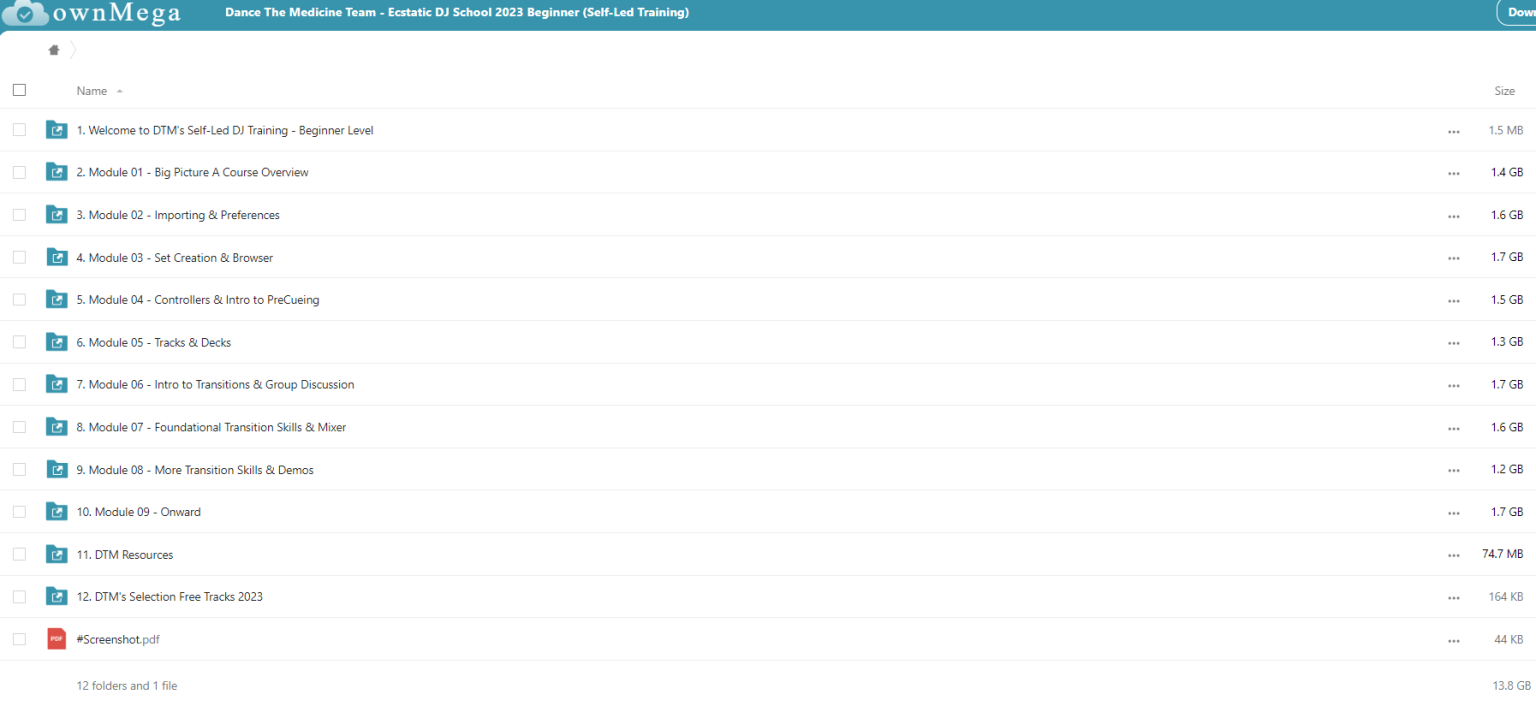Screen dimensions: 1536x712
Task: Open folder icon for Module 05 Tracks & Decks
Action: (57, 342)
